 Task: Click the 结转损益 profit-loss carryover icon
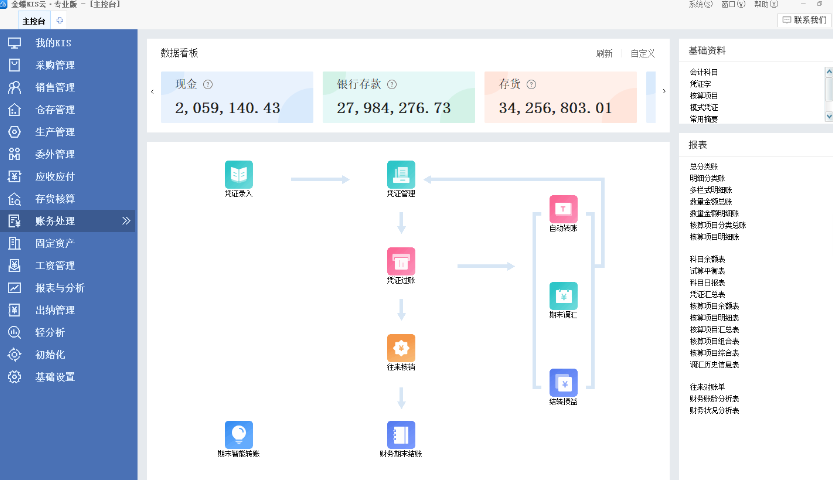tap(563, 383)
